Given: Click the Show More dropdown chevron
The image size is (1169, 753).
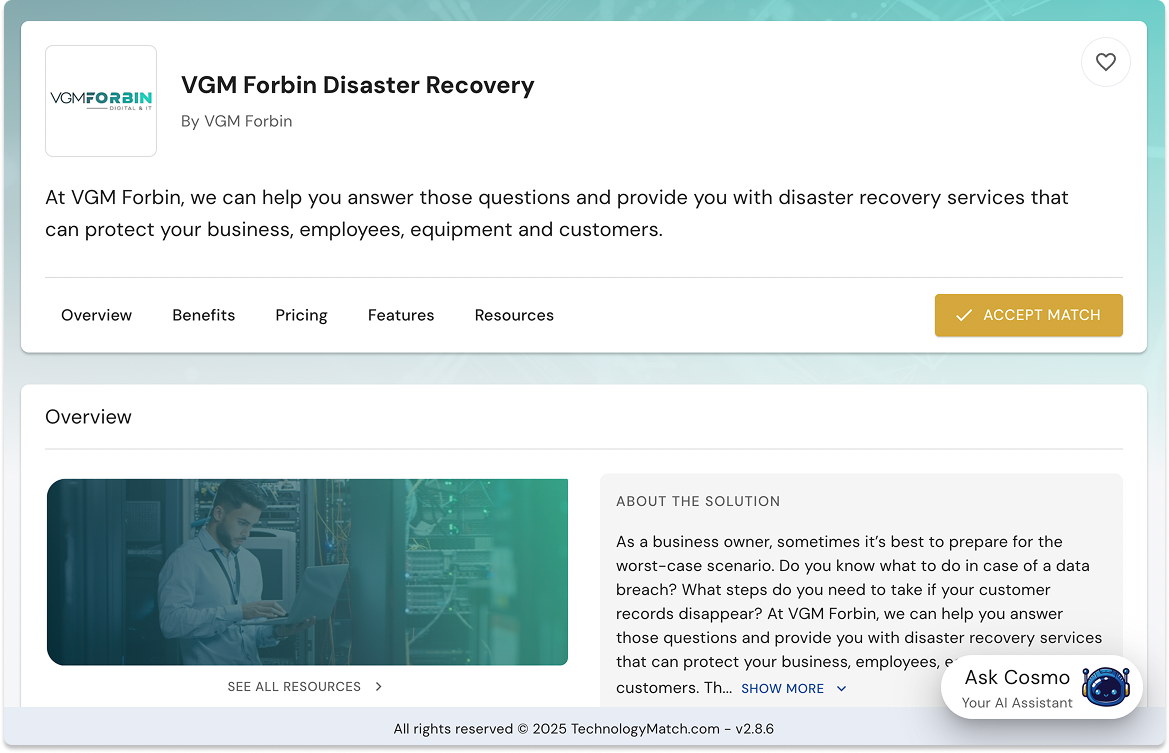Looking at the screenshot, I should [x=842, y=689].
